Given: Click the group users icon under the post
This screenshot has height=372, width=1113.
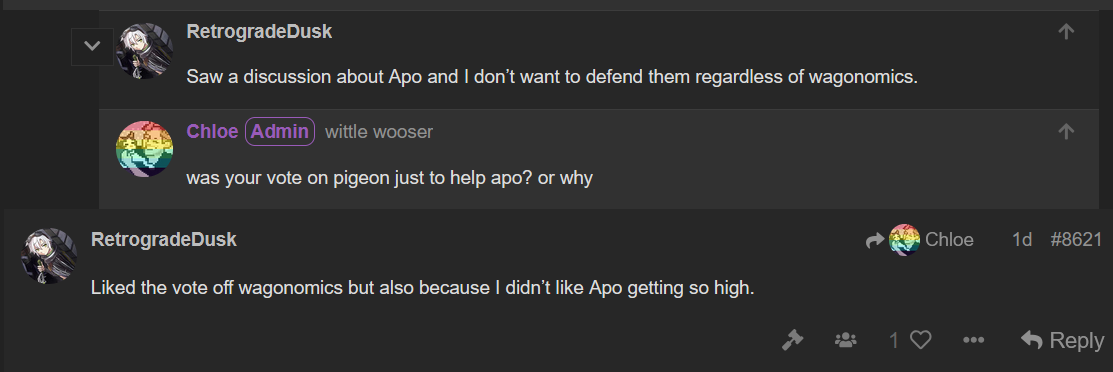Looking at the screenshot, I should tap(846, 341).
